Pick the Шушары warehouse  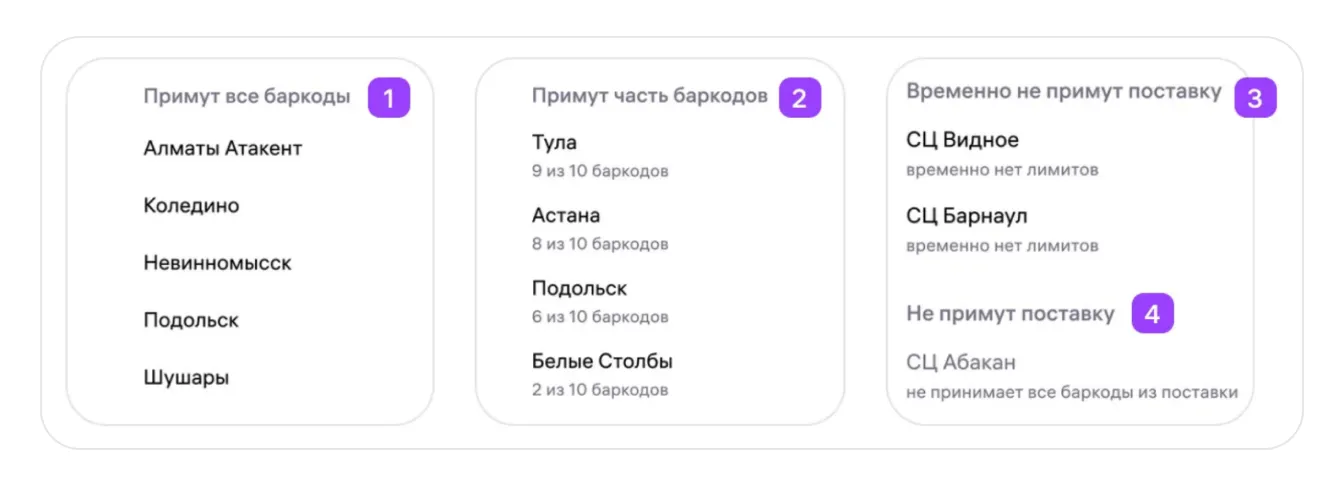pyautogui.click(x=186, y=378)
